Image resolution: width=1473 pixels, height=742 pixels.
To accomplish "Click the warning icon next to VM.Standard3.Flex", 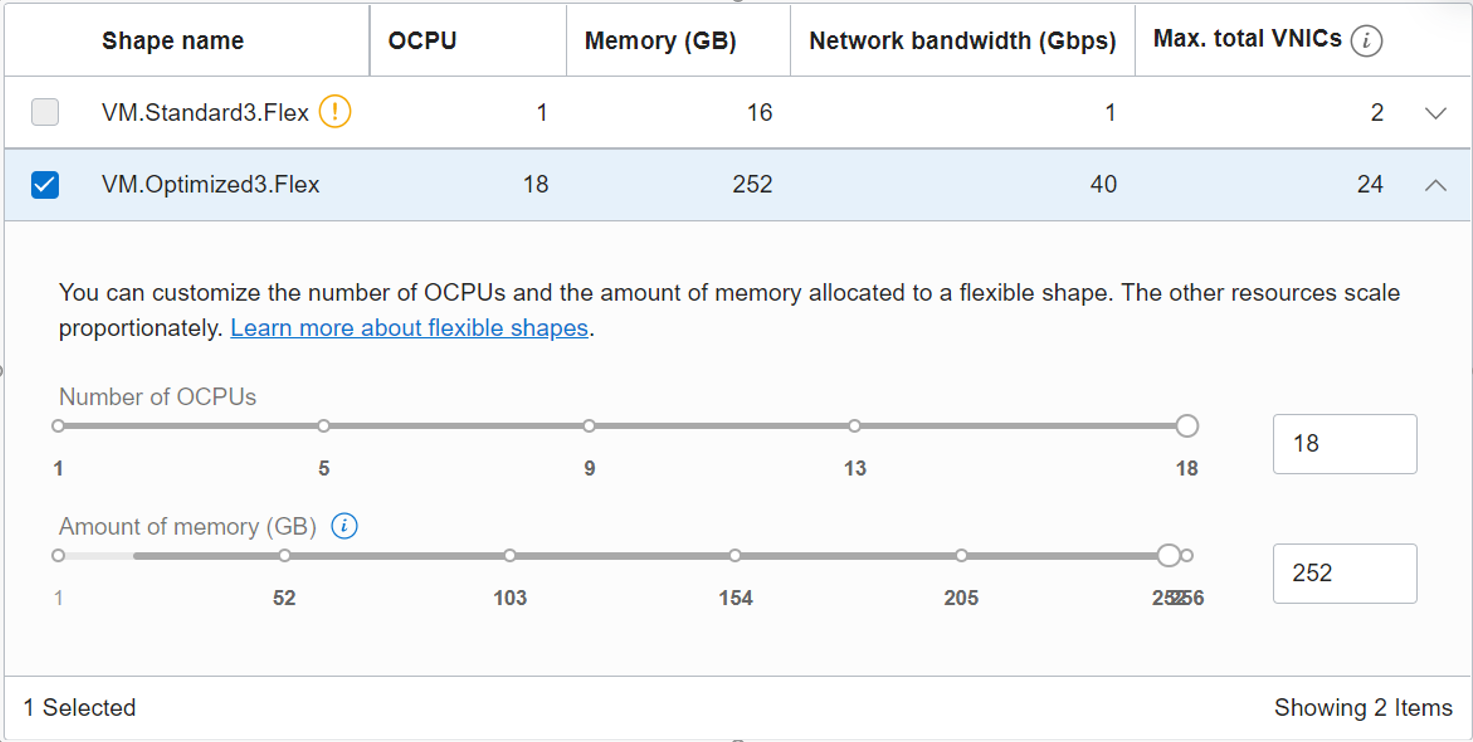I will [335, 112].
